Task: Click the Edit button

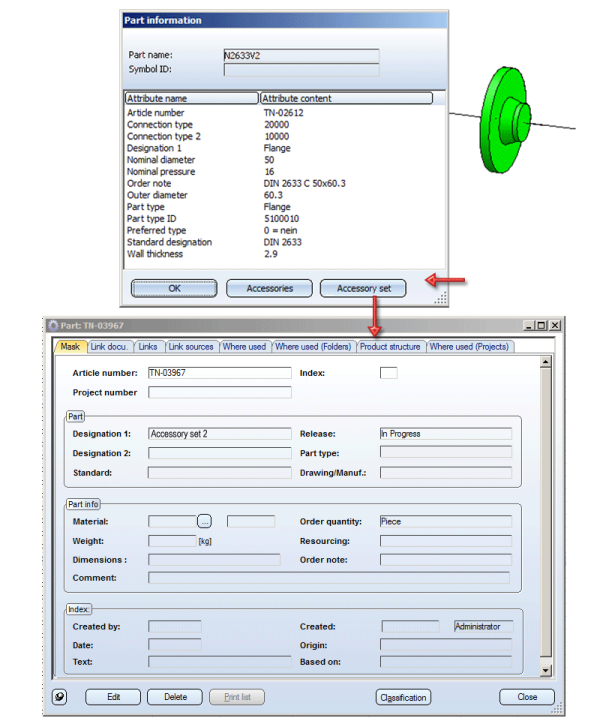Action: click(x=113, y=697)
